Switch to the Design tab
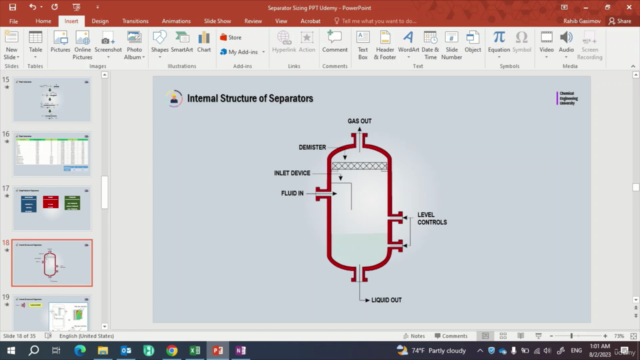Screen dimensions: 640x360 pos(100,21)
